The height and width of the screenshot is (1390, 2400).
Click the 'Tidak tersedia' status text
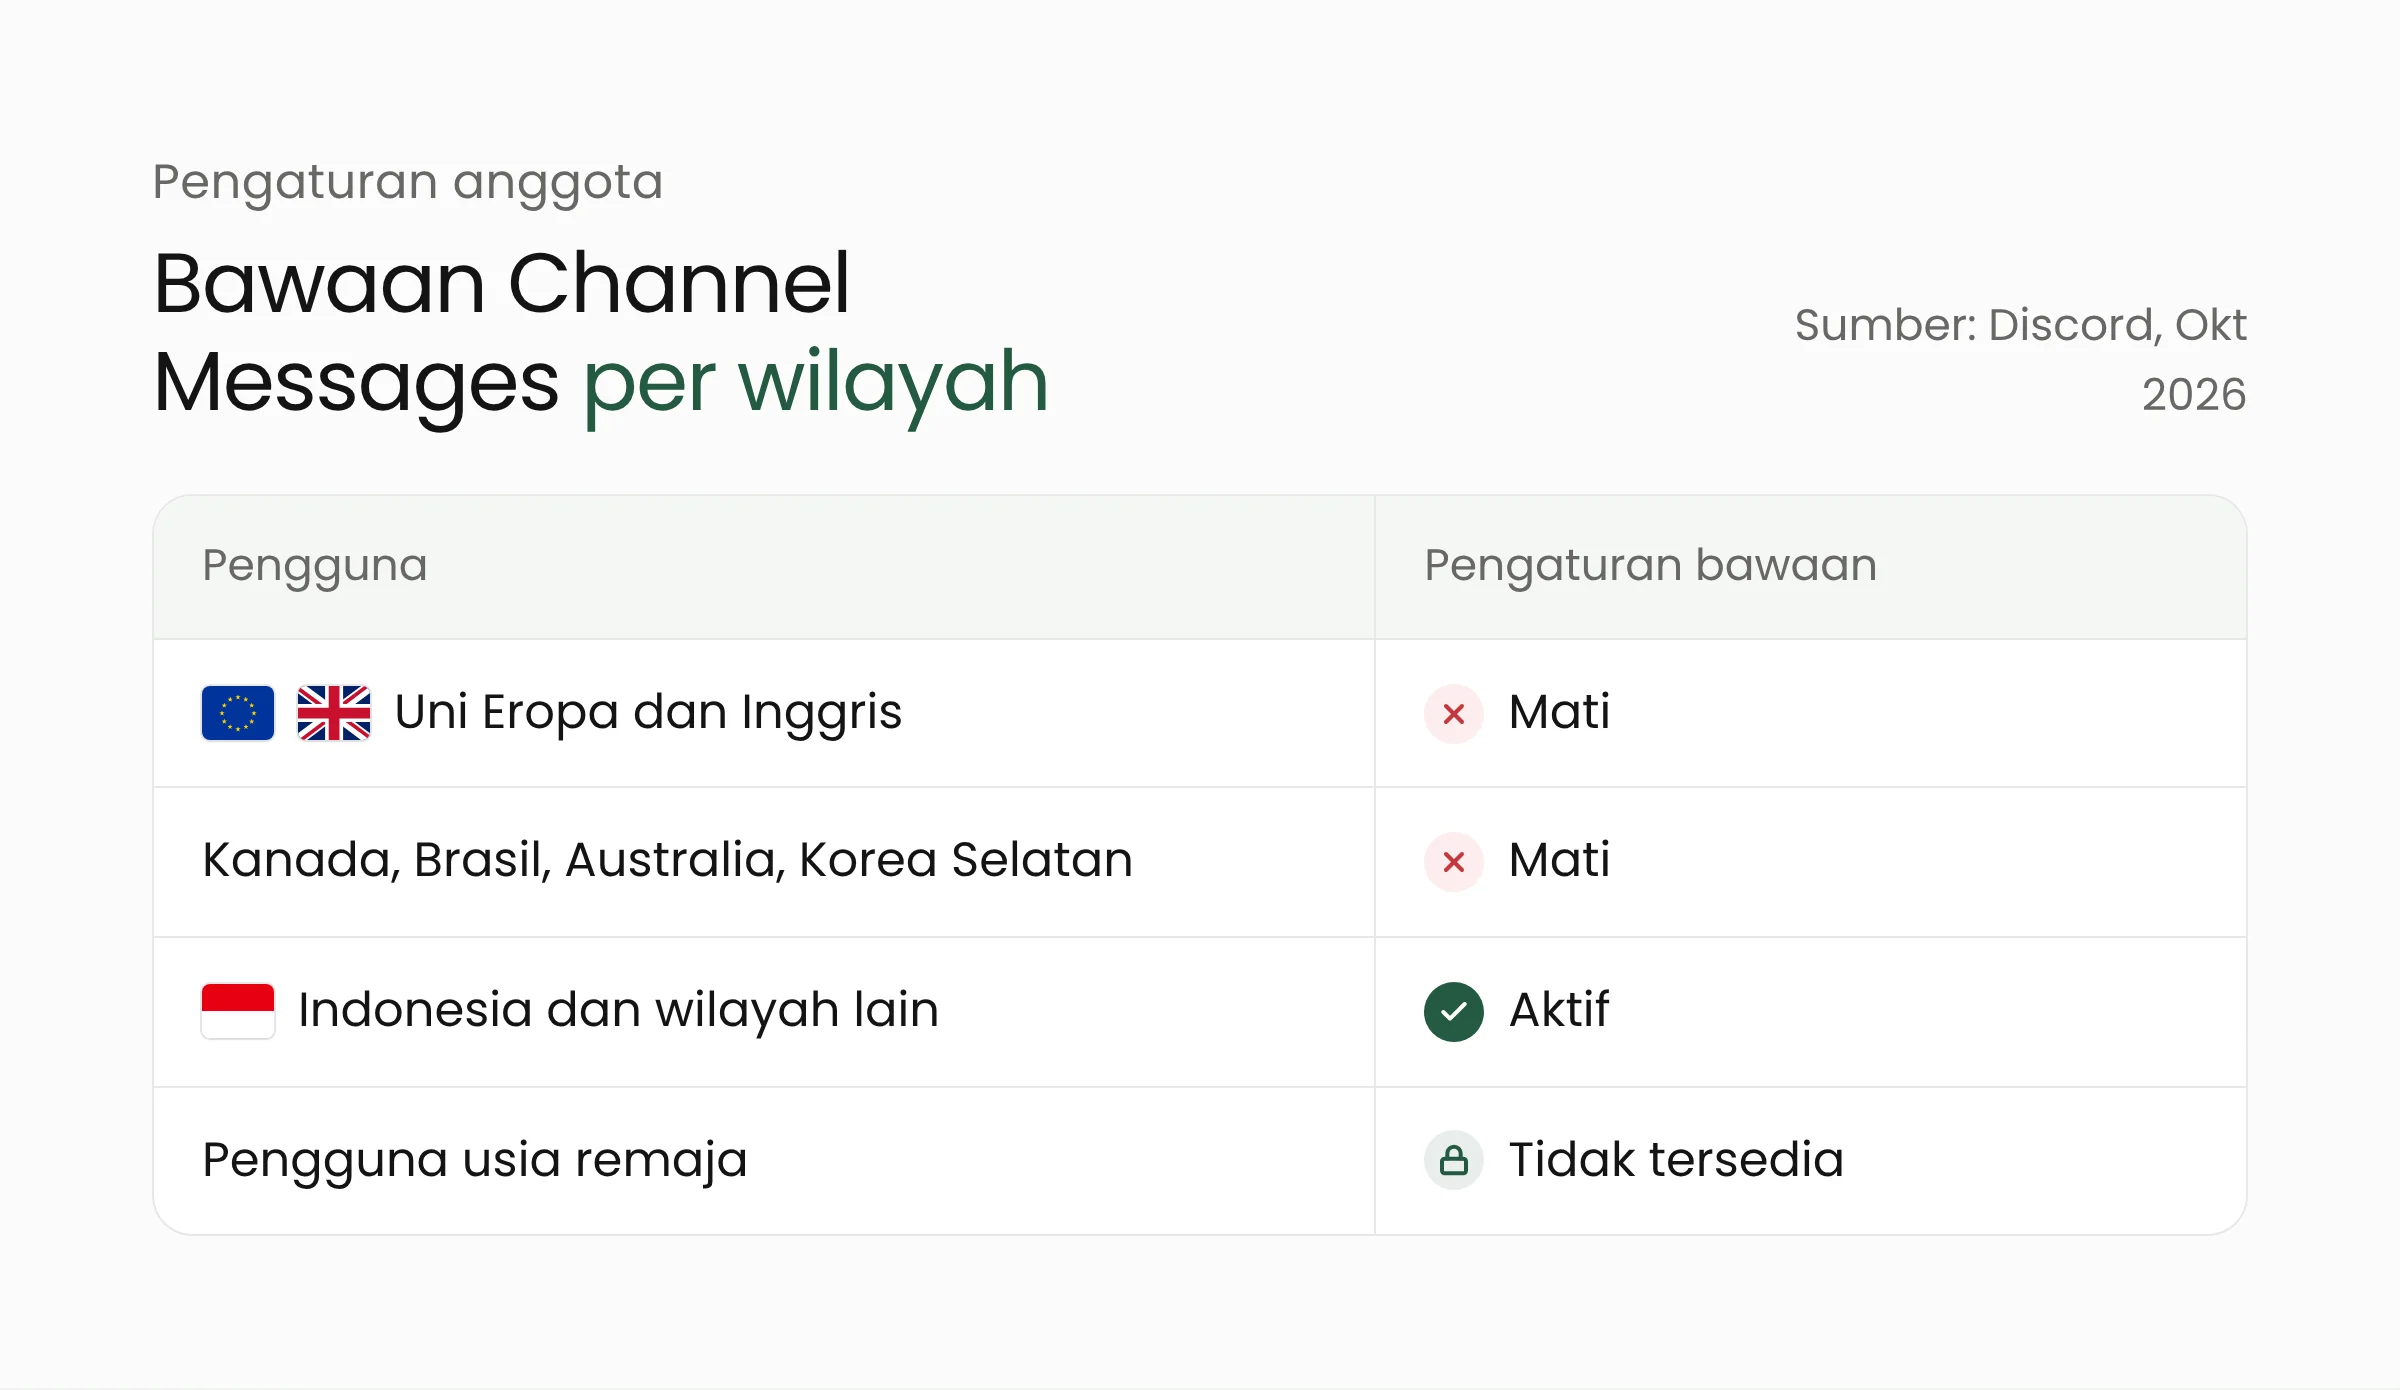(x=1676, y=1160)
